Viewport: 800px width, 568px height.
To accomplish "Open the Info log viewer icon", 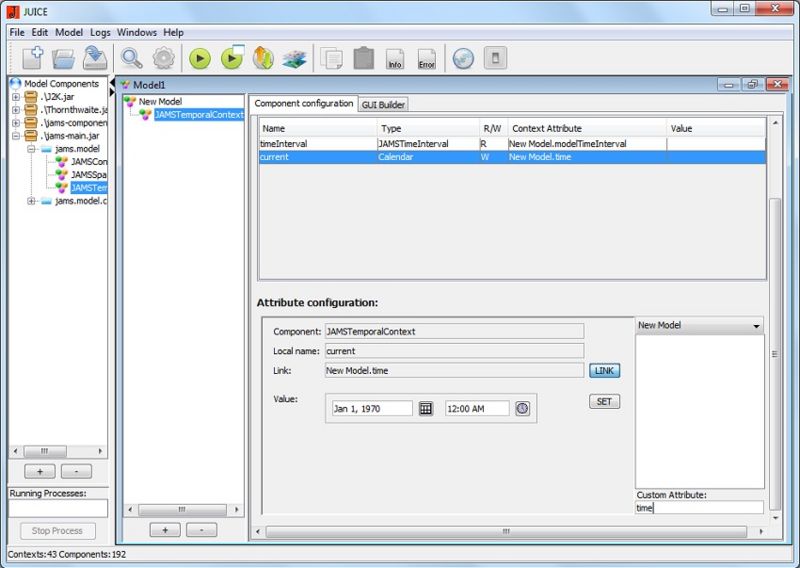I will [395, 58].
